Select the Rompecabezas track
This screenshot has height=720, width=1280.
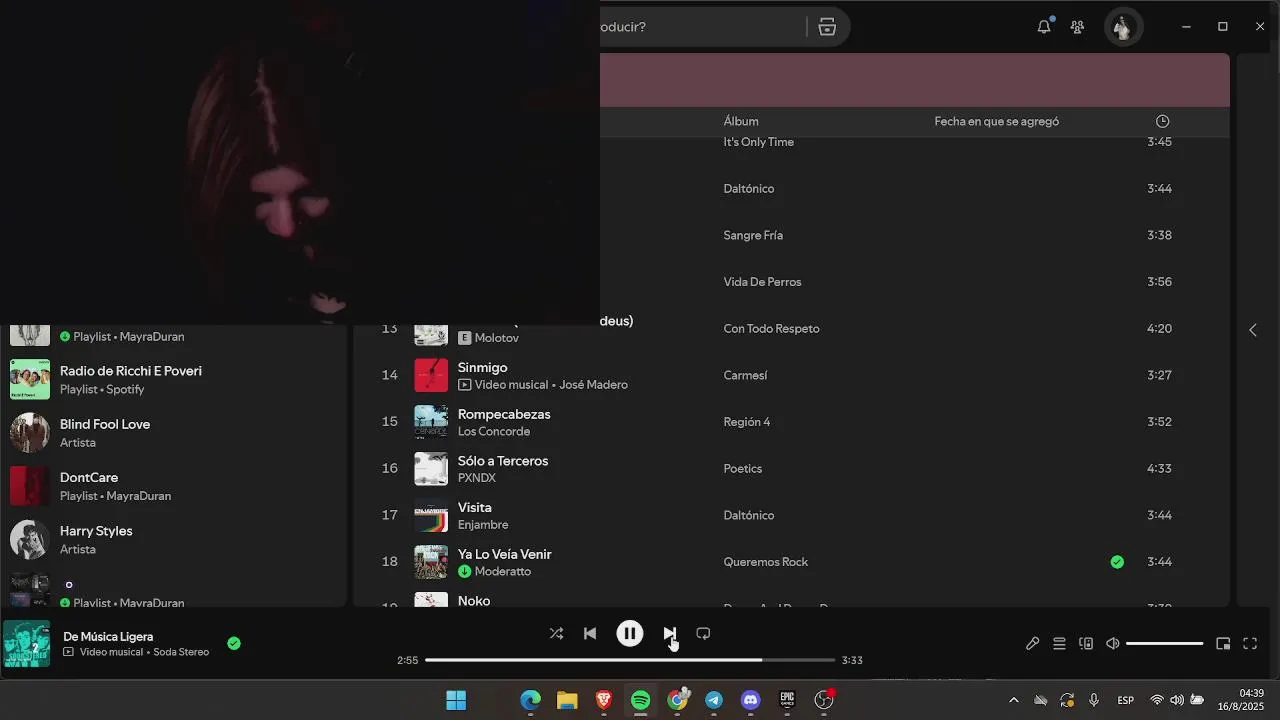pos(504,414)
